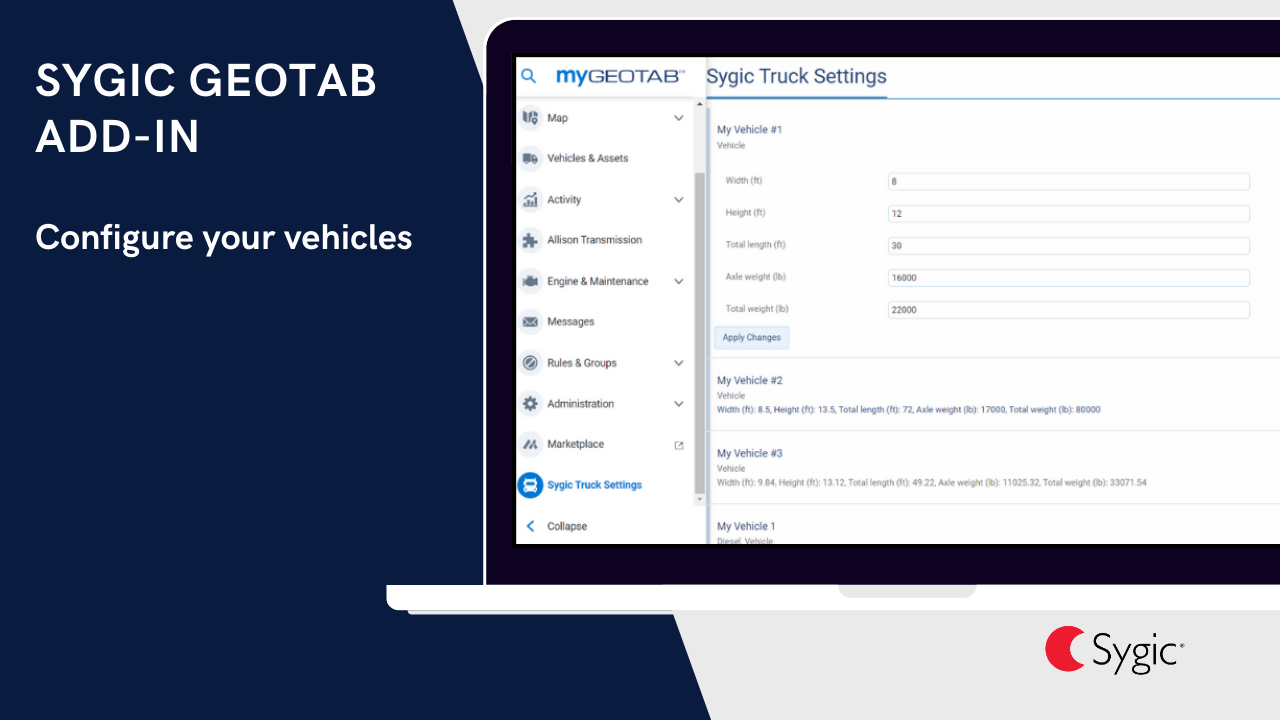Click the Administration gear icon

(x=530, y=403)
